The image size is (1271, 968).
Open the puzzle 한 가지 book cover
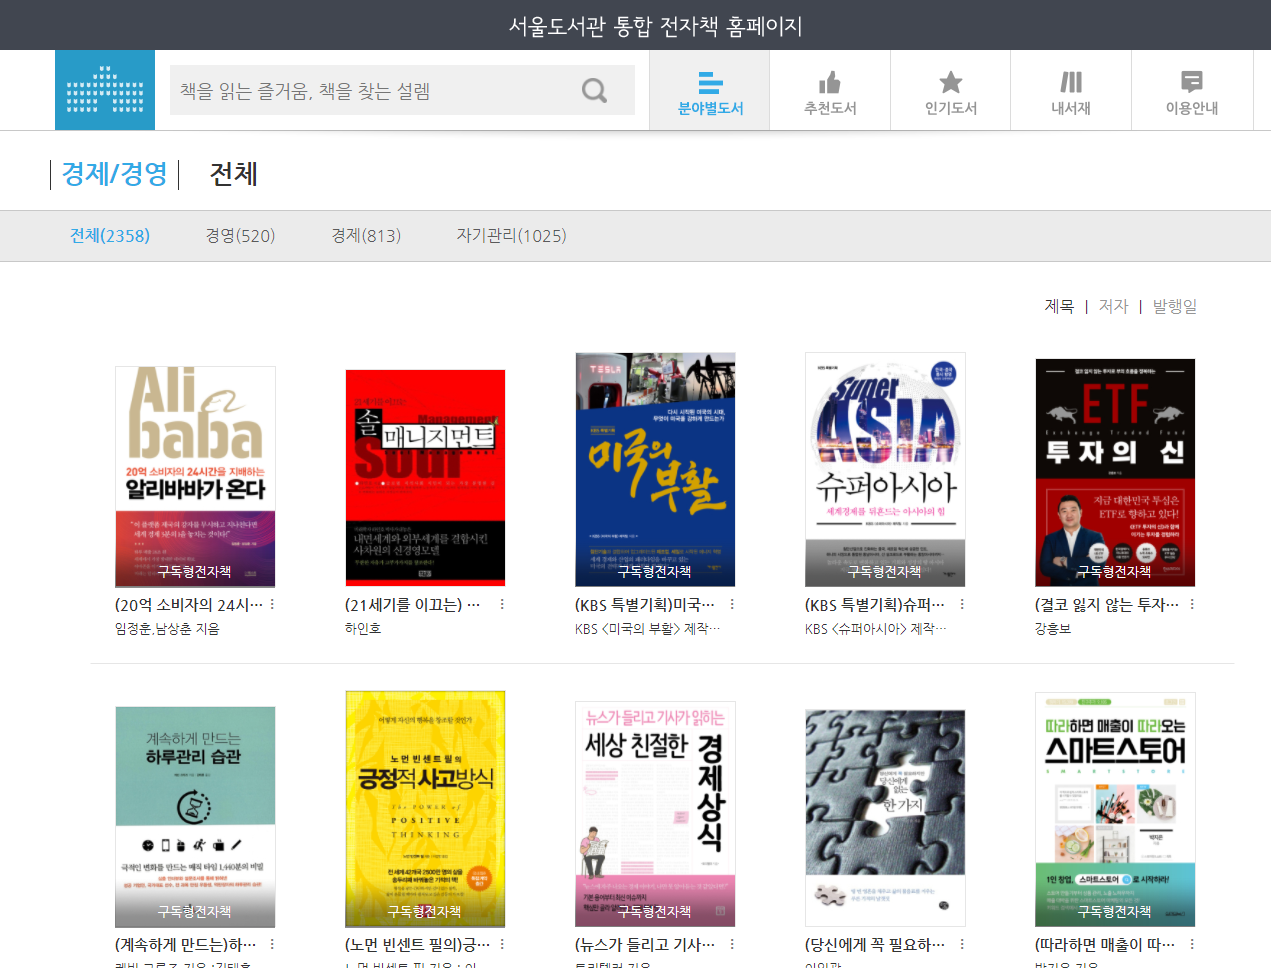click(x=885, y=818)
